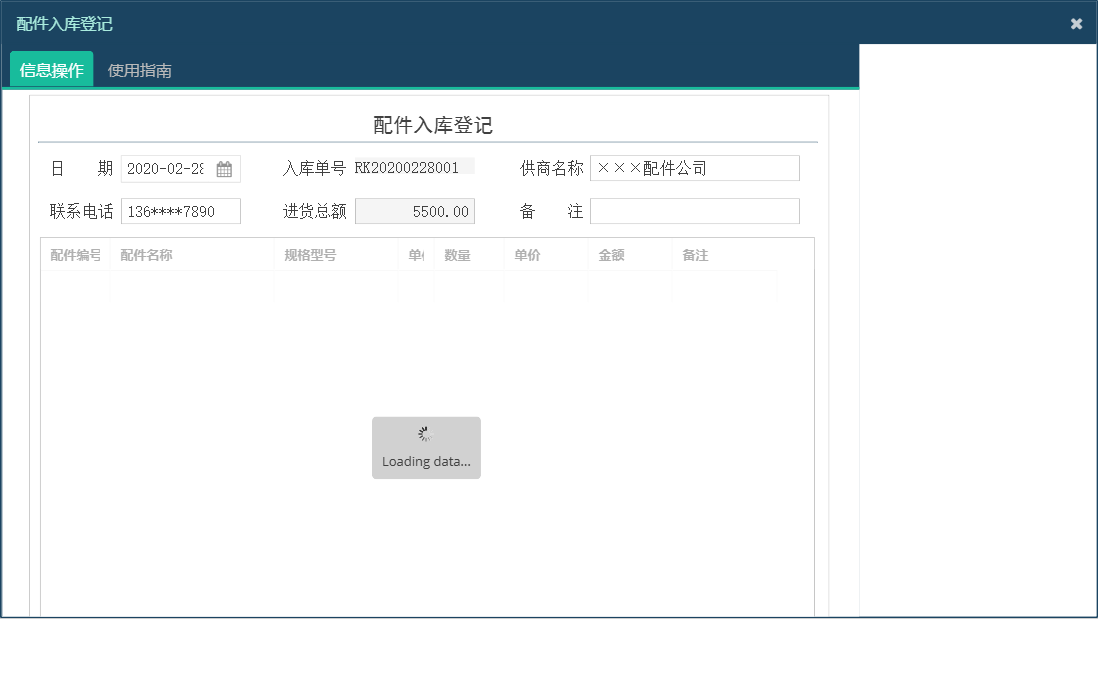Click the 供商名称 field showing ×××配件公司
This screenshot has width=1098, height=687.
pyautogui.click(x=694, y=167)
